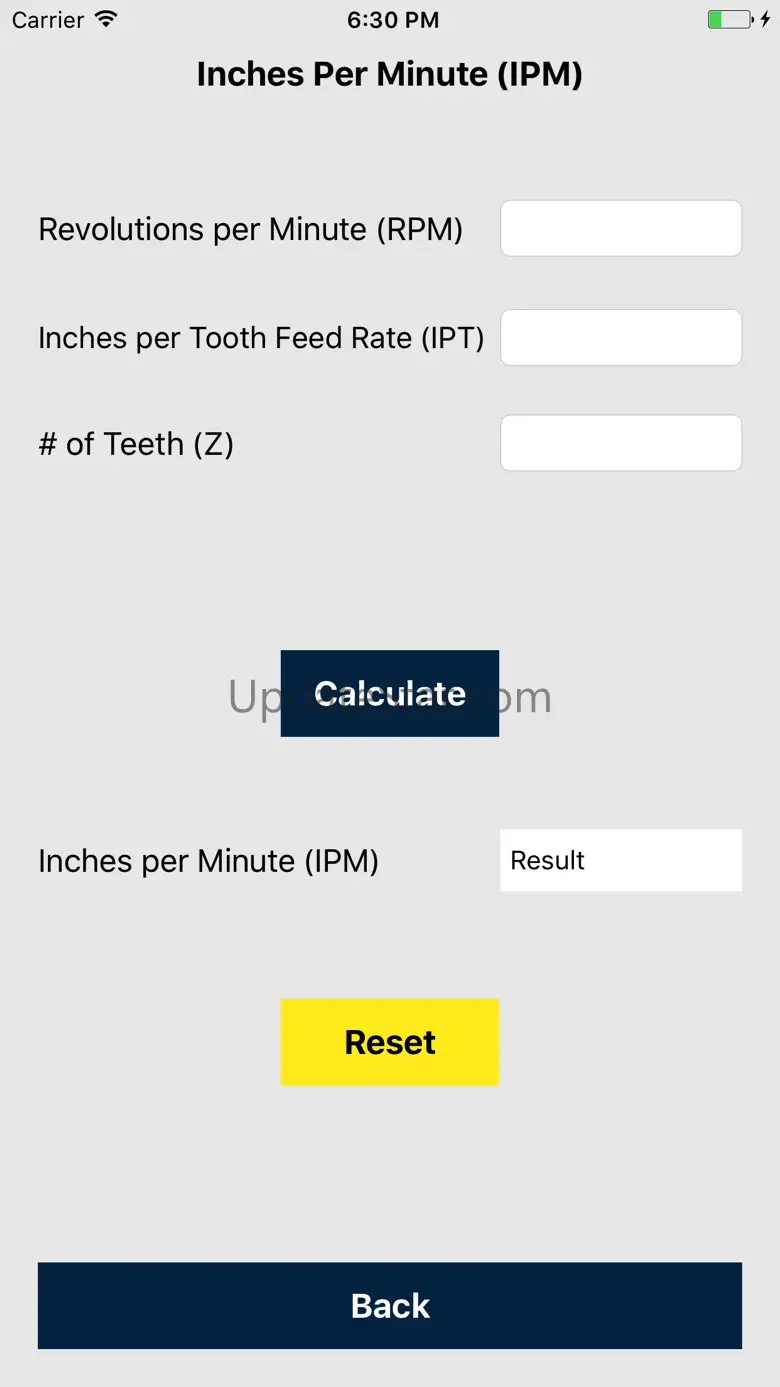Tap the Result output field
Viewport: 780px width, 1387px height.
620,860
